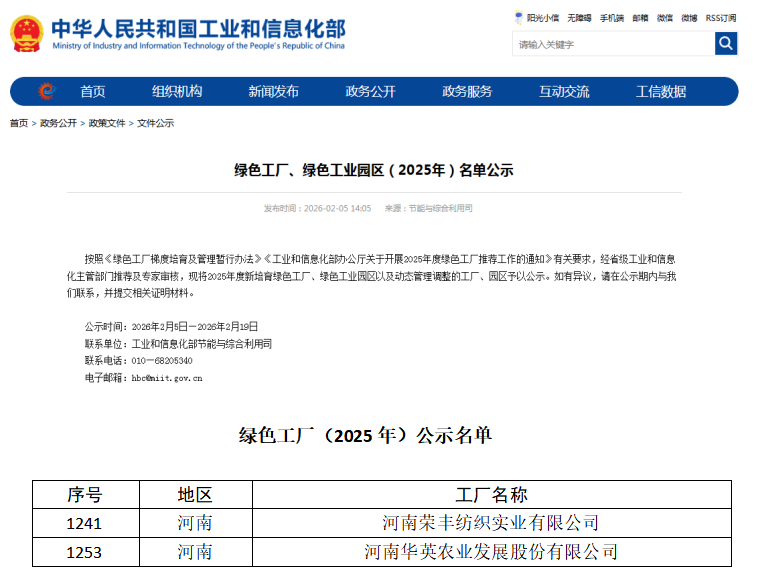Click the 邮箱 link at top

[640, 18]
